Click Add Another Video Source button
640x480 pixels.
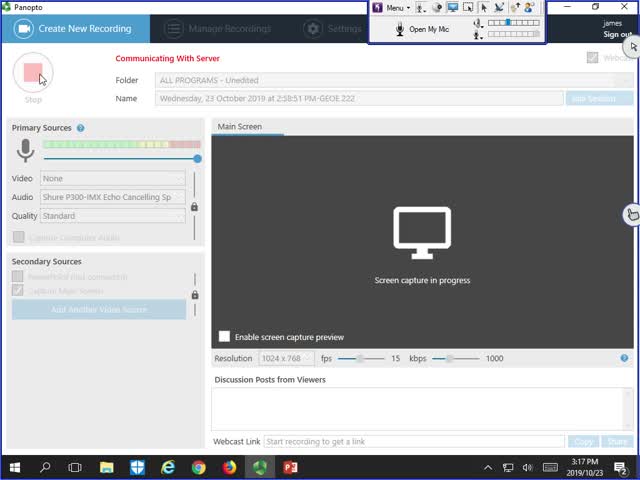pyautogui.click(x=99, y=309)
